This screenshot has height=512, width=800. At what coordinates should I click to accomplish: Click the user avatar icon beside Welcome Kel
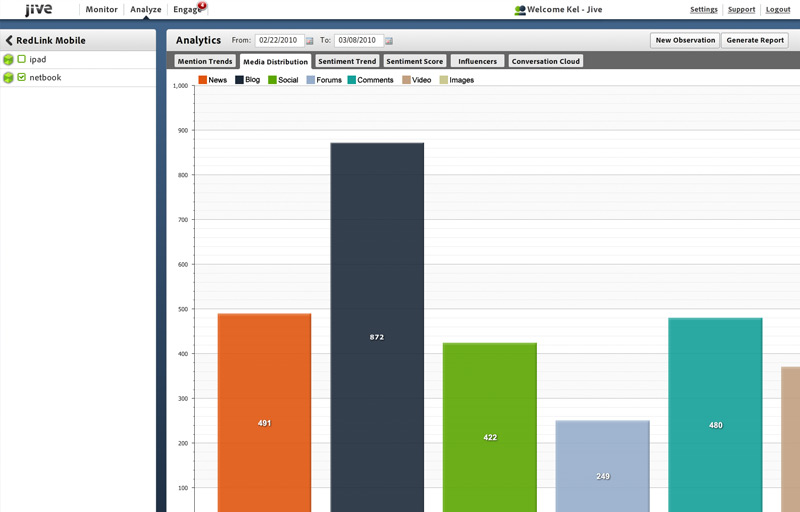click(x=520, y=10)
